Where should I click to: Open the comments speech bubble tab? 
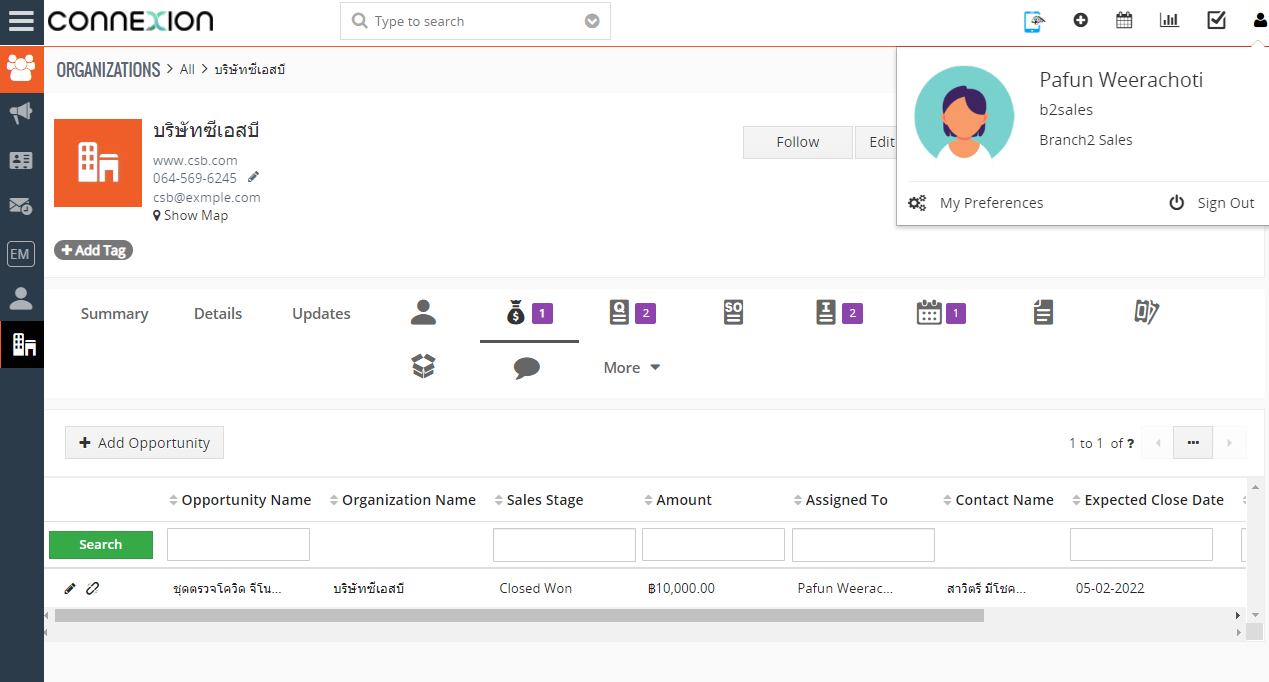527,368
